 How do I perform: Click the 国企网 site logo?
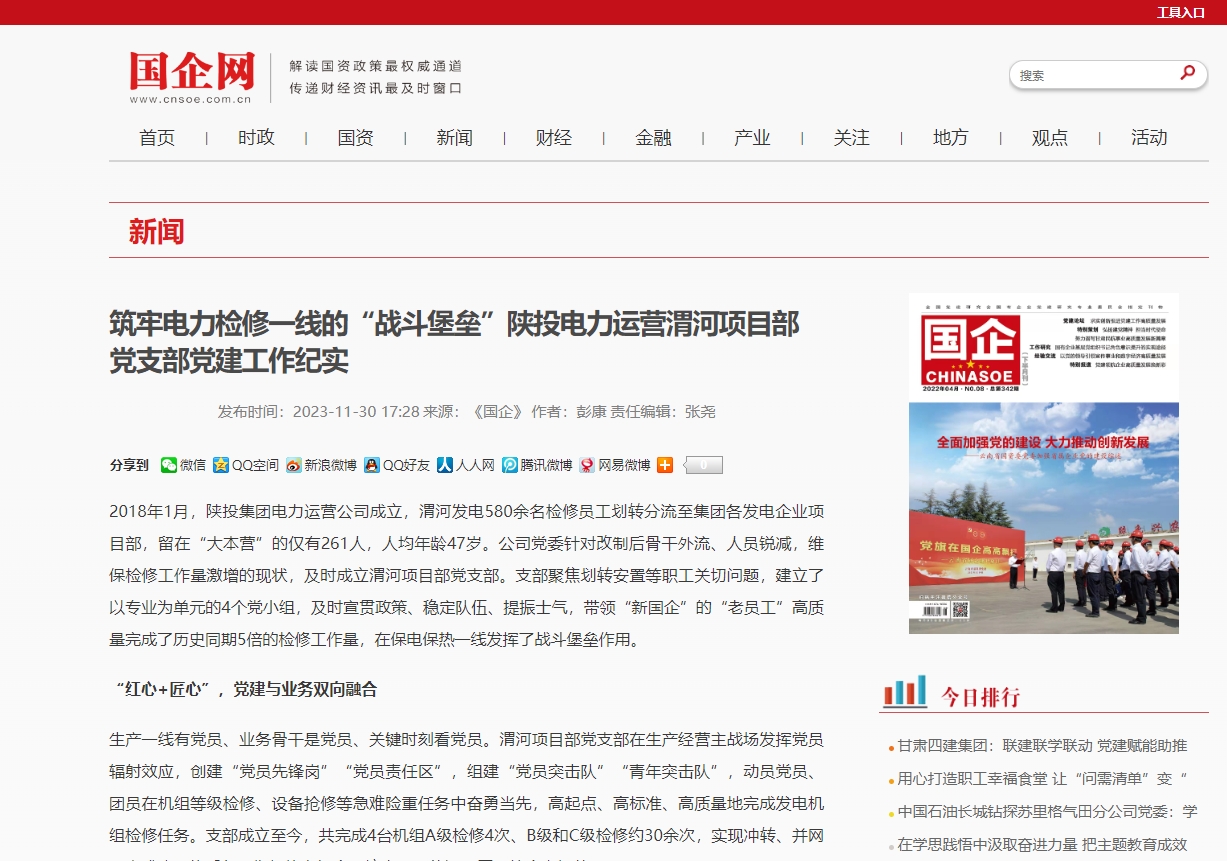pos(192,76)
